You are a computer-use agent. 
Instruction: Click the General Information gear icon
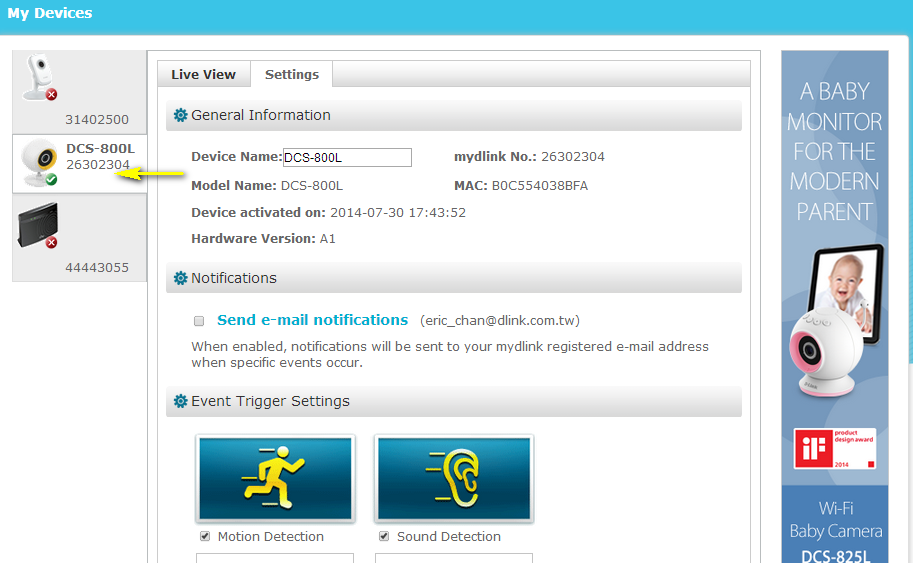pos(181,115)
